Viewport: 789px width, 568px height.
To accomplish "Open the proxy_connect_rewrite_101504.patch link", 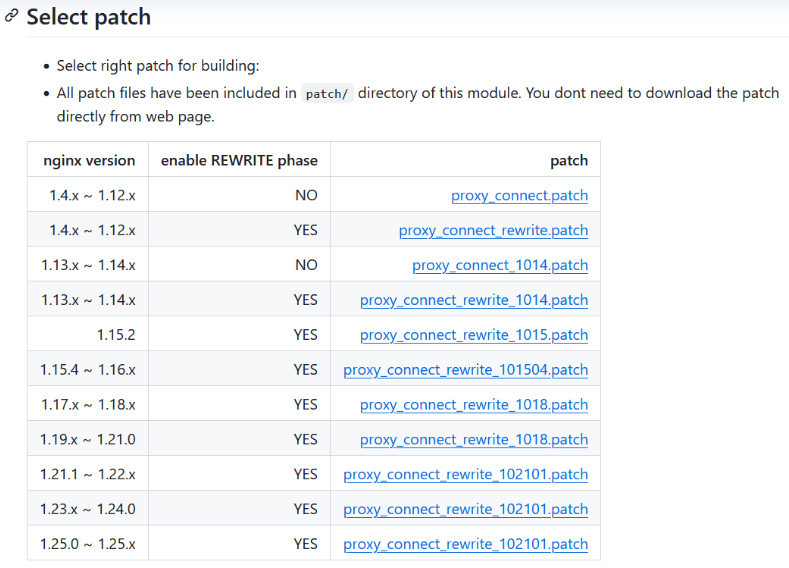I will (x=465, y=370).
